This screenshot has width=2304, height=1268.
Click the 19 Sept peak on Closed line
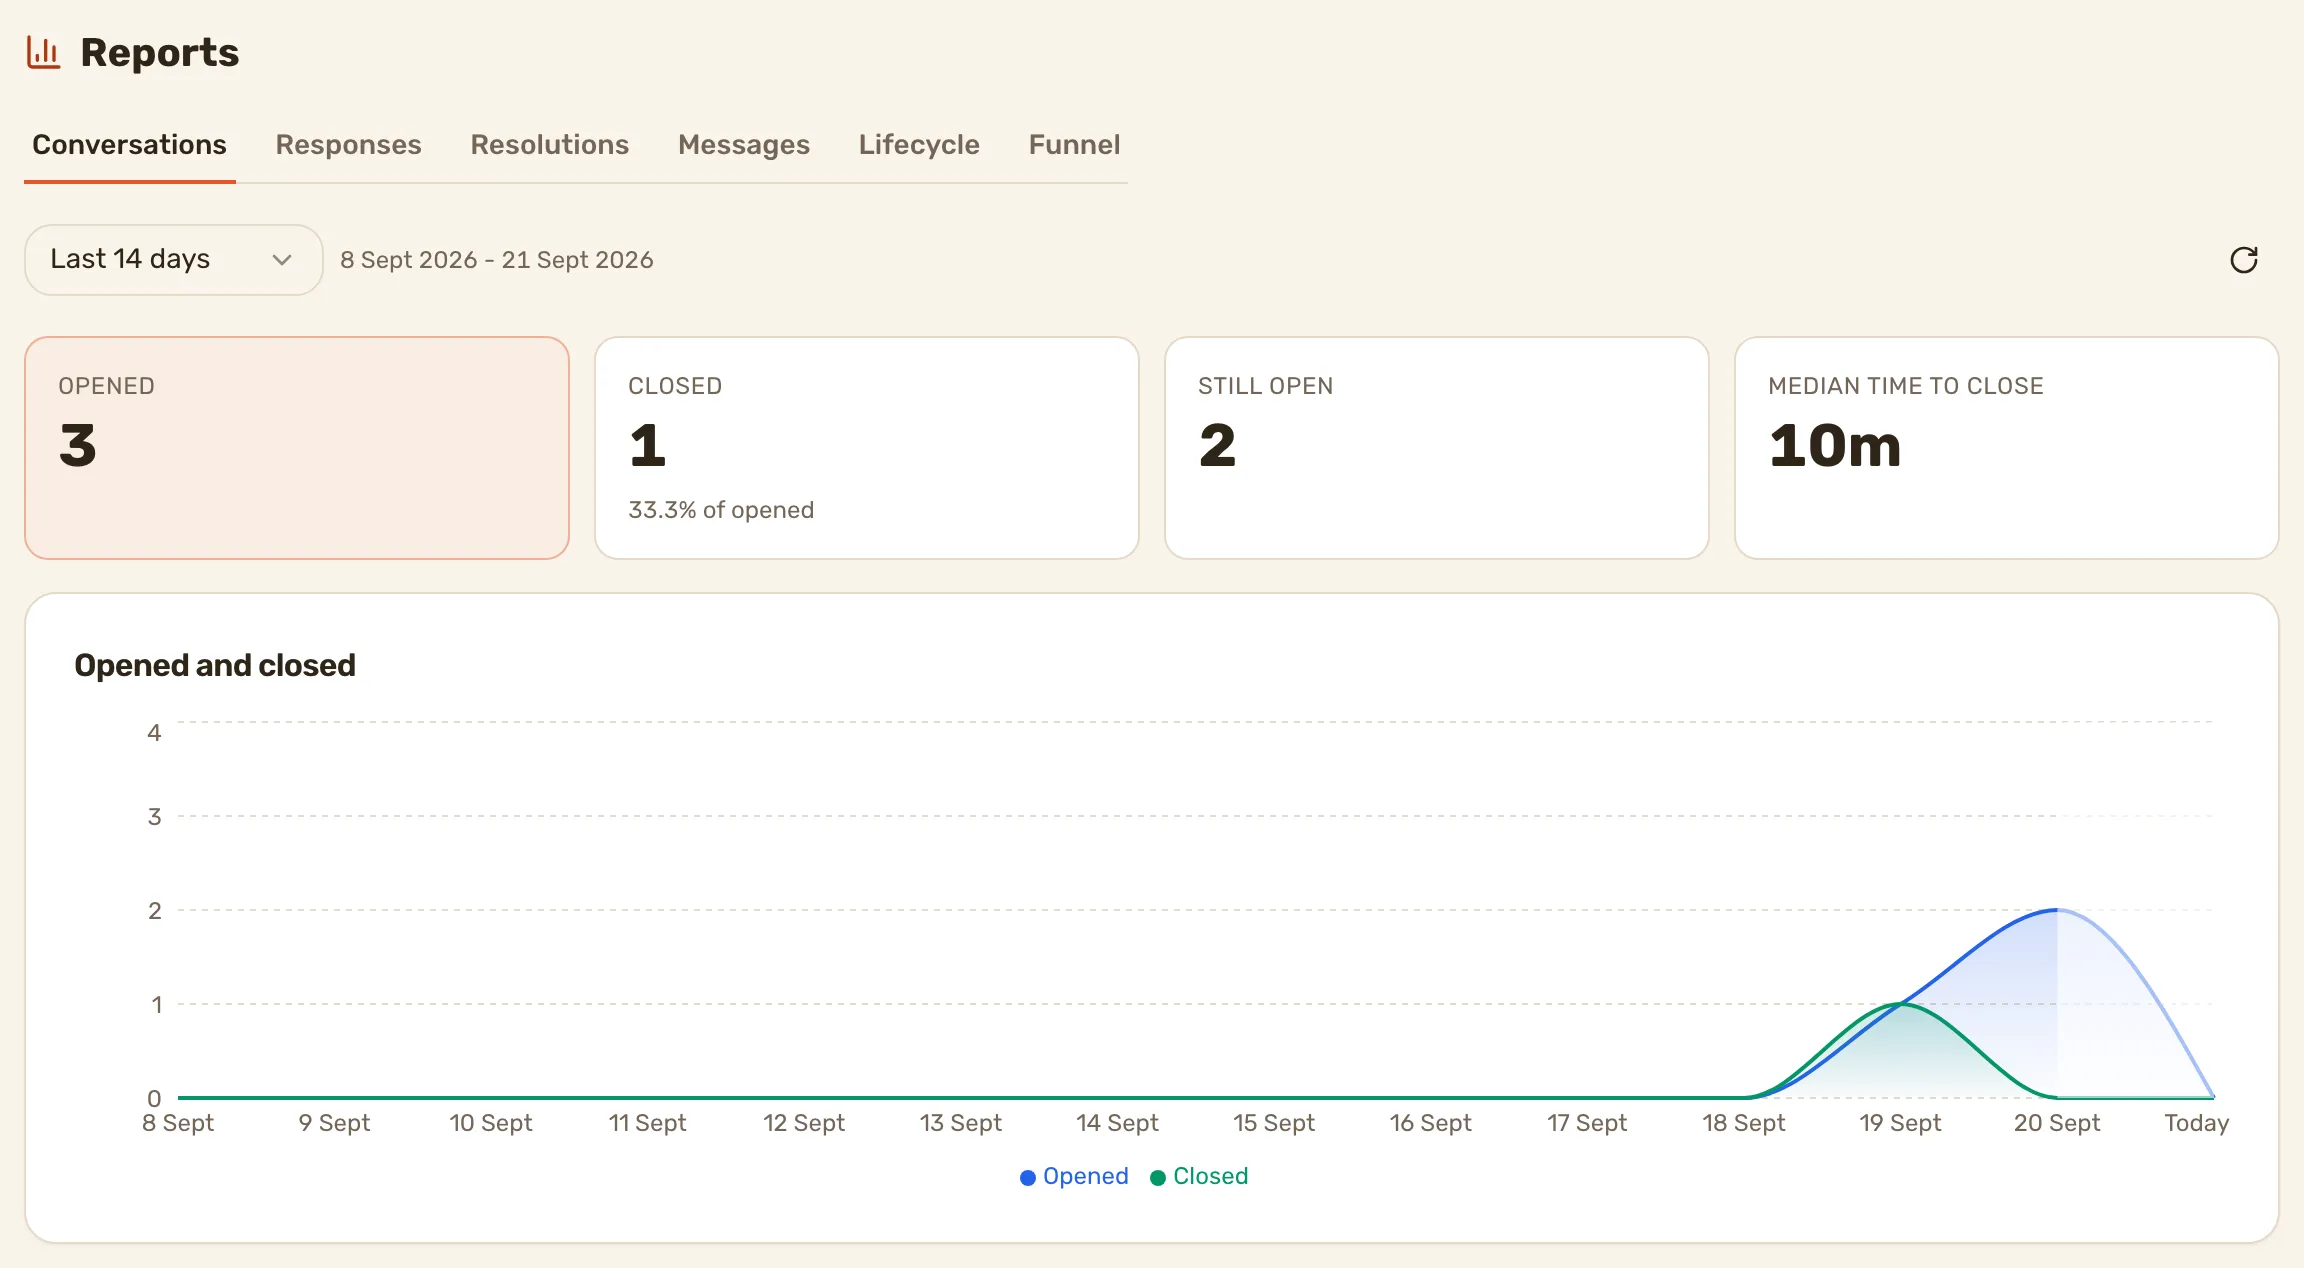[1900, 1004]
